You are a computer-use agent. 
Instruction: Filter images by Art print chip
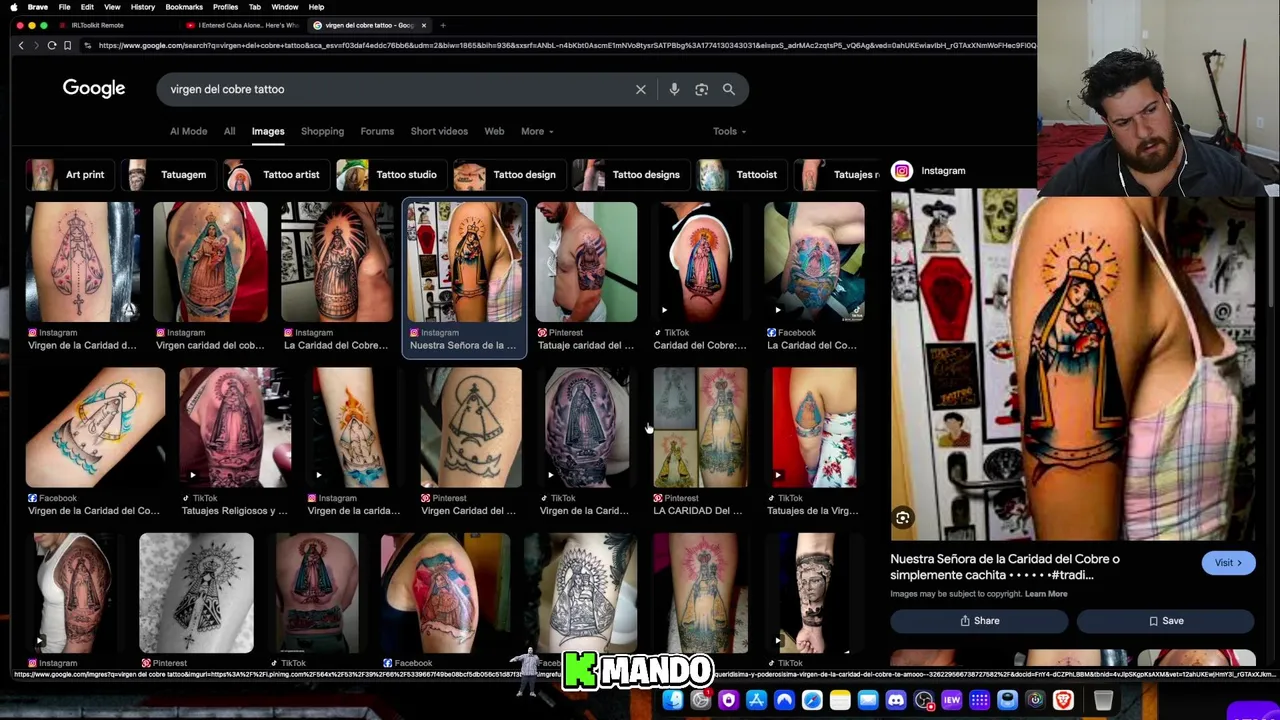click(69, 175)
